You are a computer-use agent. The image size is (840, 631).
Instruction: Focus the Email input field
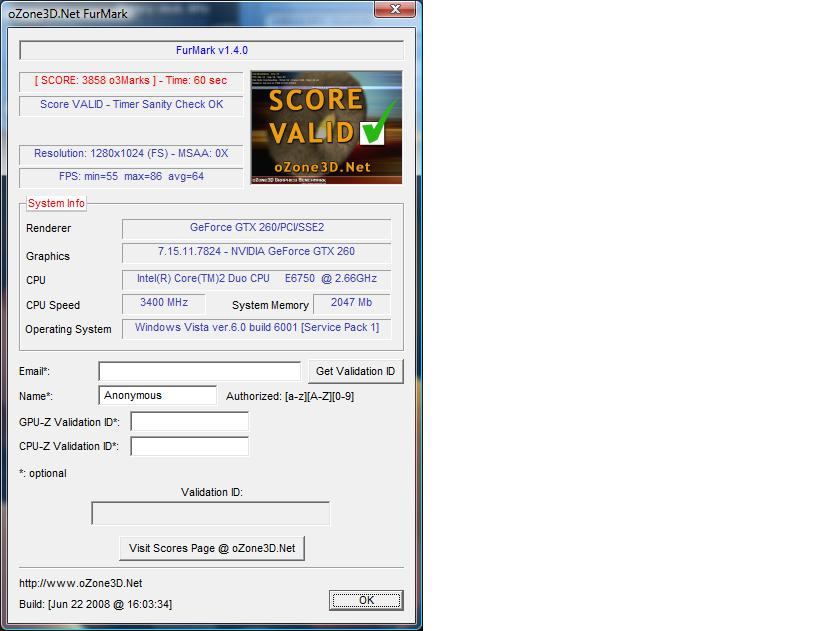[199, 371]
